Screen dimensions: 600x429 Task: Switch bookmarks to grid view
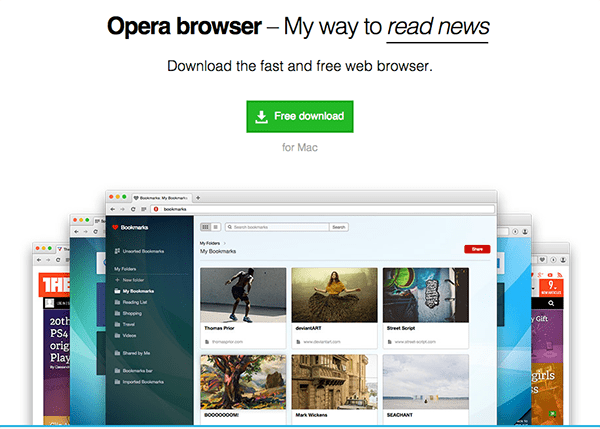[205, 227]
